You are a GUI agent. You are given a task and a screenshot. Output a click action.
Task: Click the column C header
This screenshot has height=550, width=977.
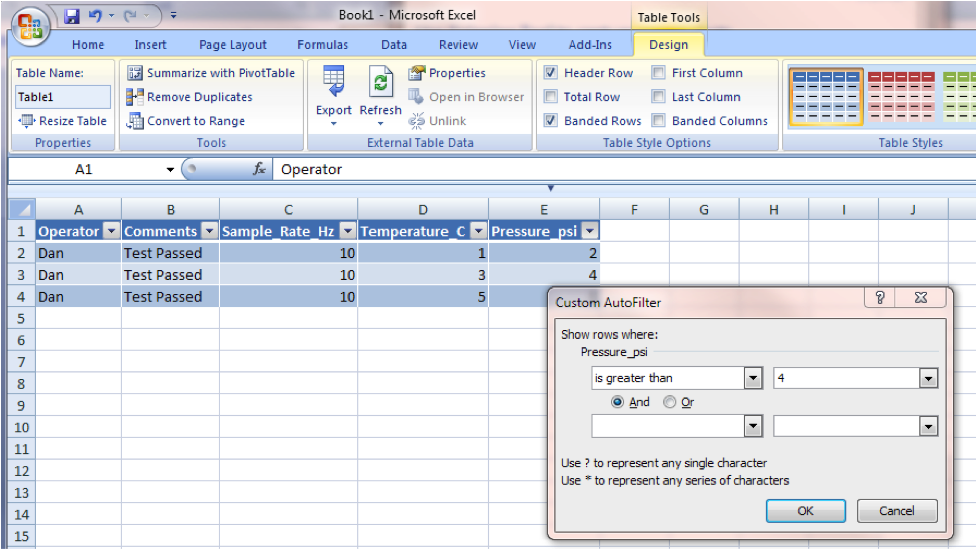[x=288, y=210]
